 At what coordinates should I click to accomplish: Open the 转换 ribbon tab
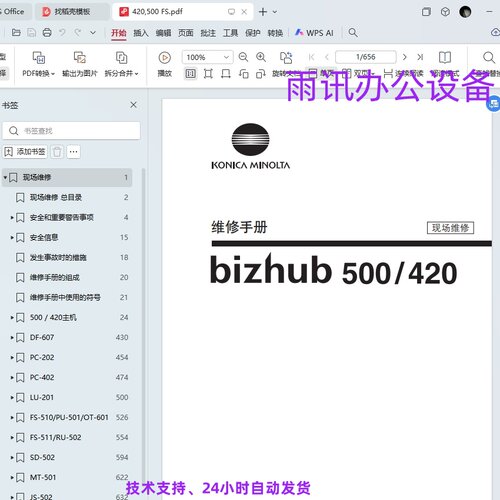click(x=275, y=33)
